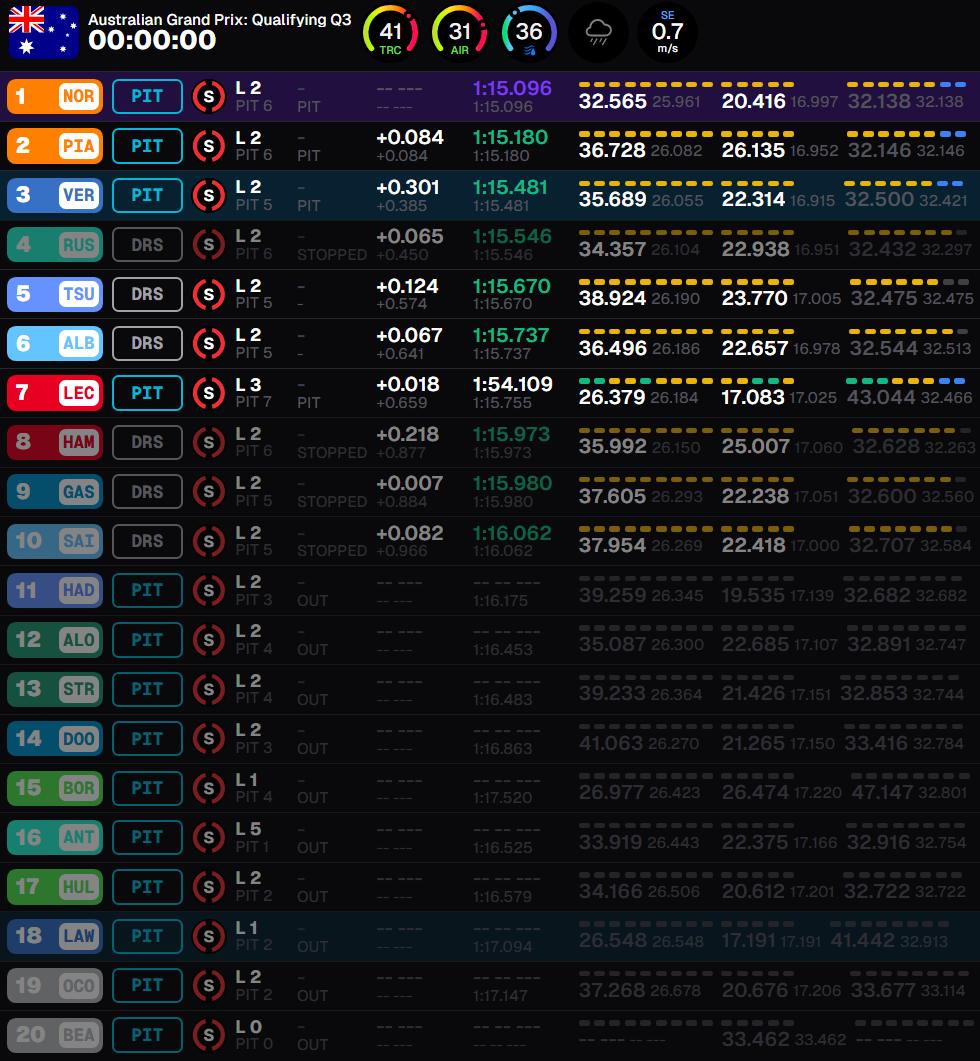
Task: Click the soft tyre icon for ANT
Action: point(208,838)
